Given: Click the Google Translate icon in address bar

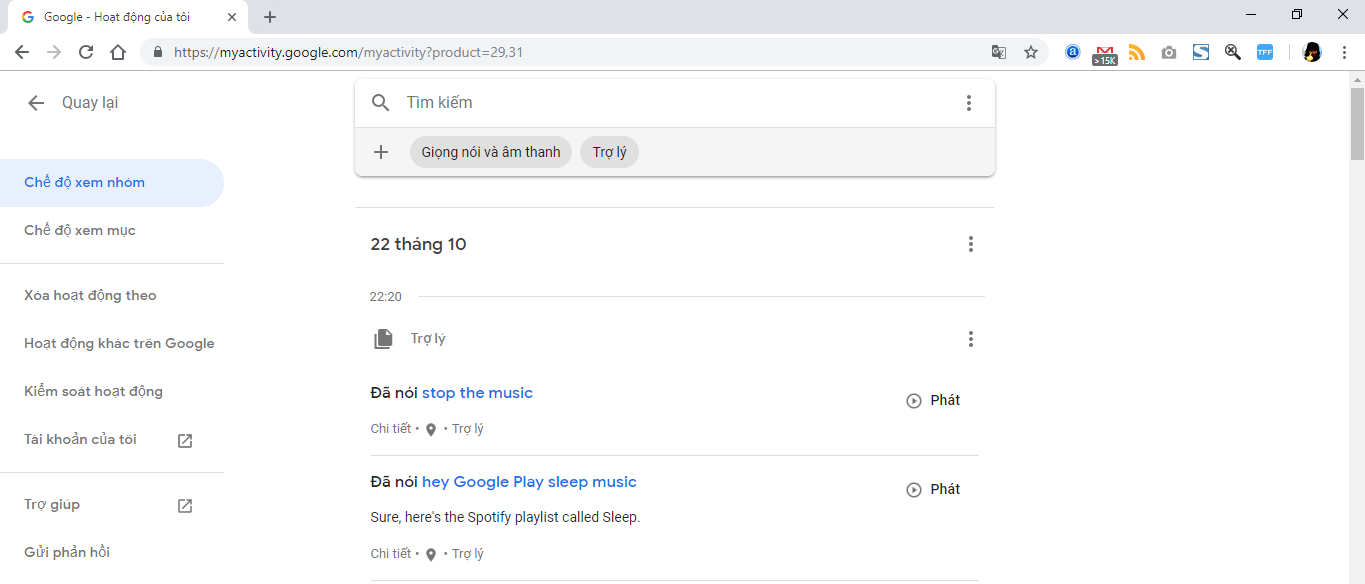Looking at the screenshot, I should (x=998, y=53).
